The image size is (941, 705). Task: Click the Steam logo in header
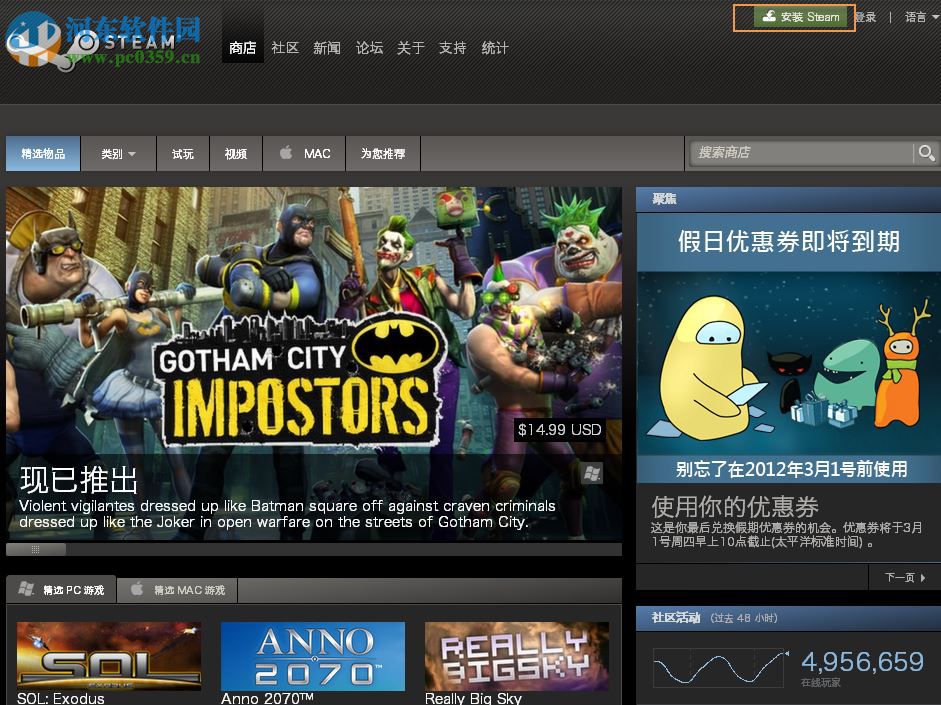[x=120, y=43]
